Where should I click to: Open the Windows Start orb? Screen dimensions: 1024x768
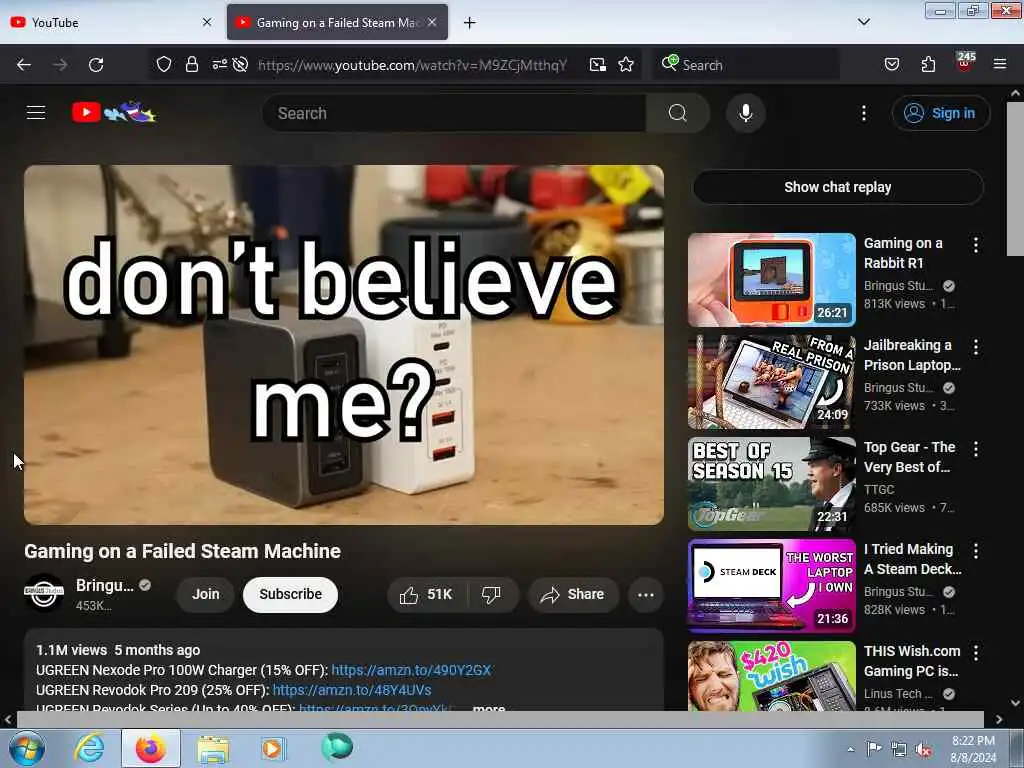[27, 748]
